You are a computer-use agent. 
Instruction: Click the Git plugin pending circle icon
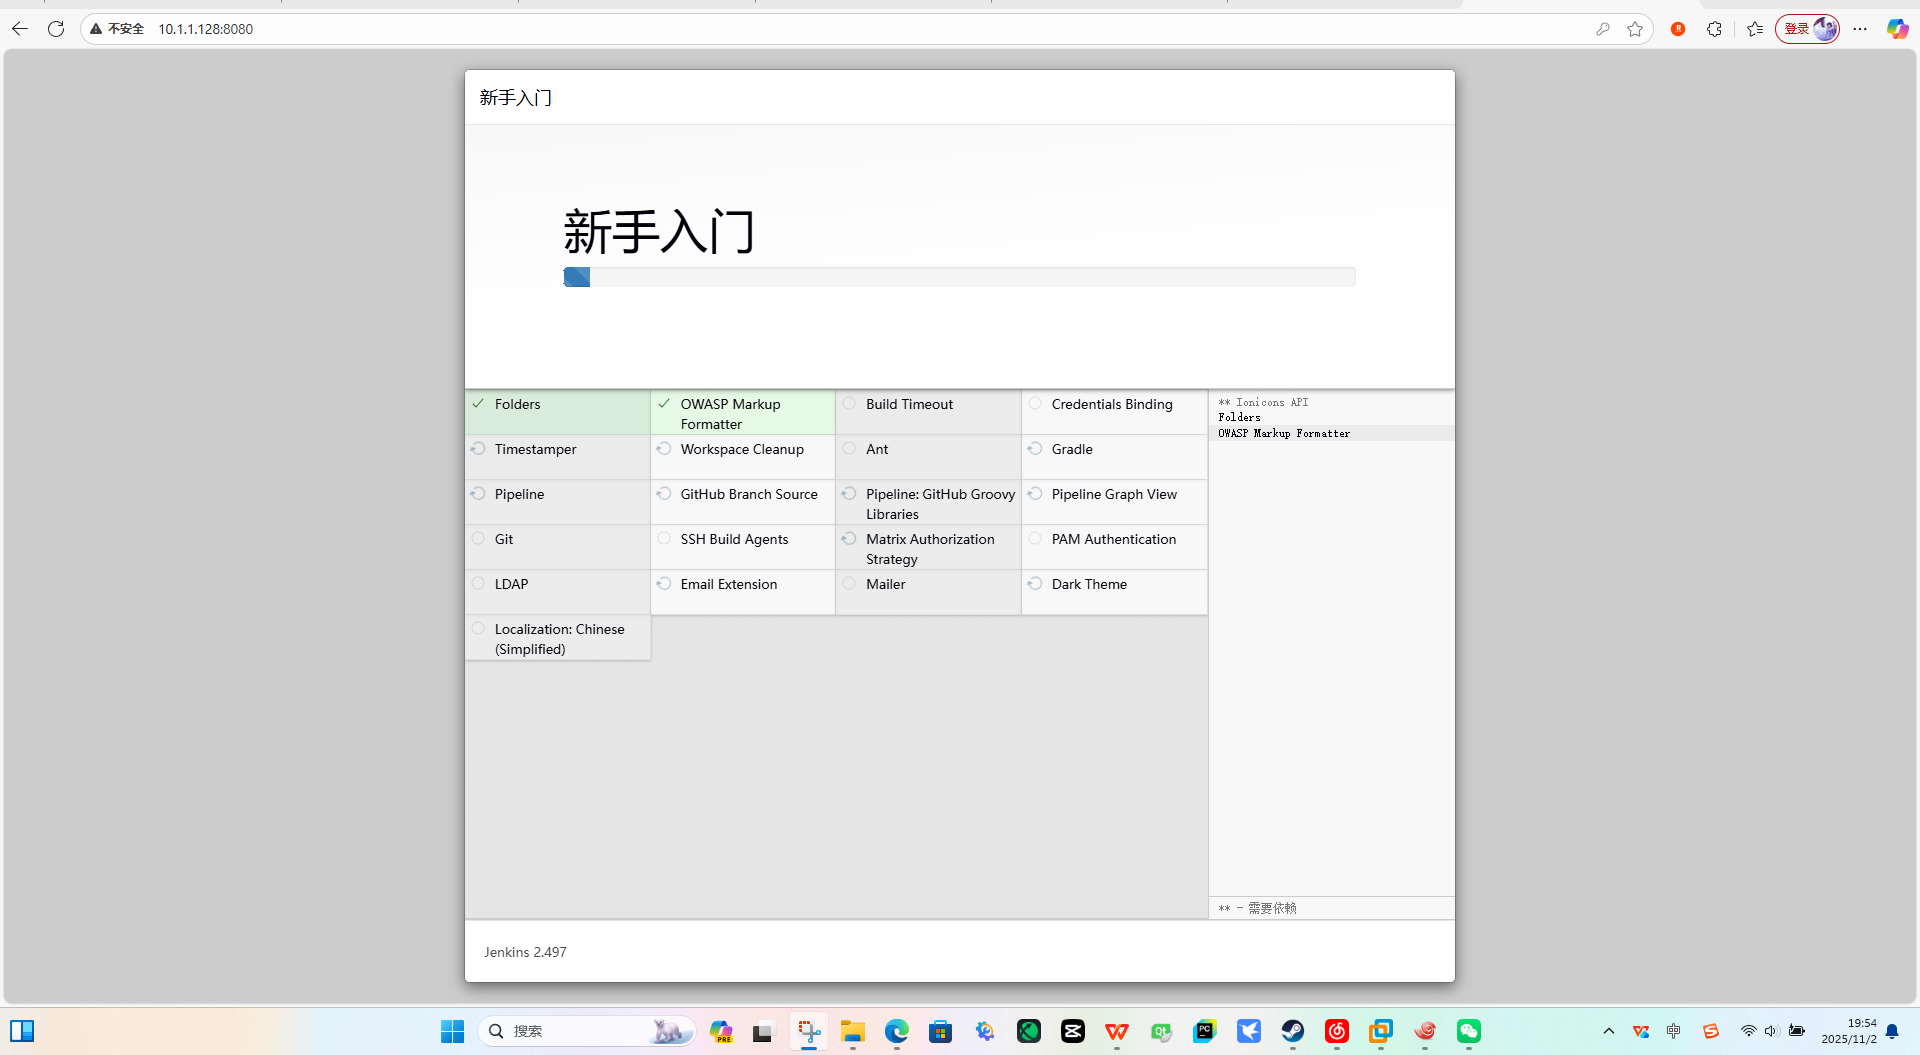pyautogui.click(x=478, y=539)
